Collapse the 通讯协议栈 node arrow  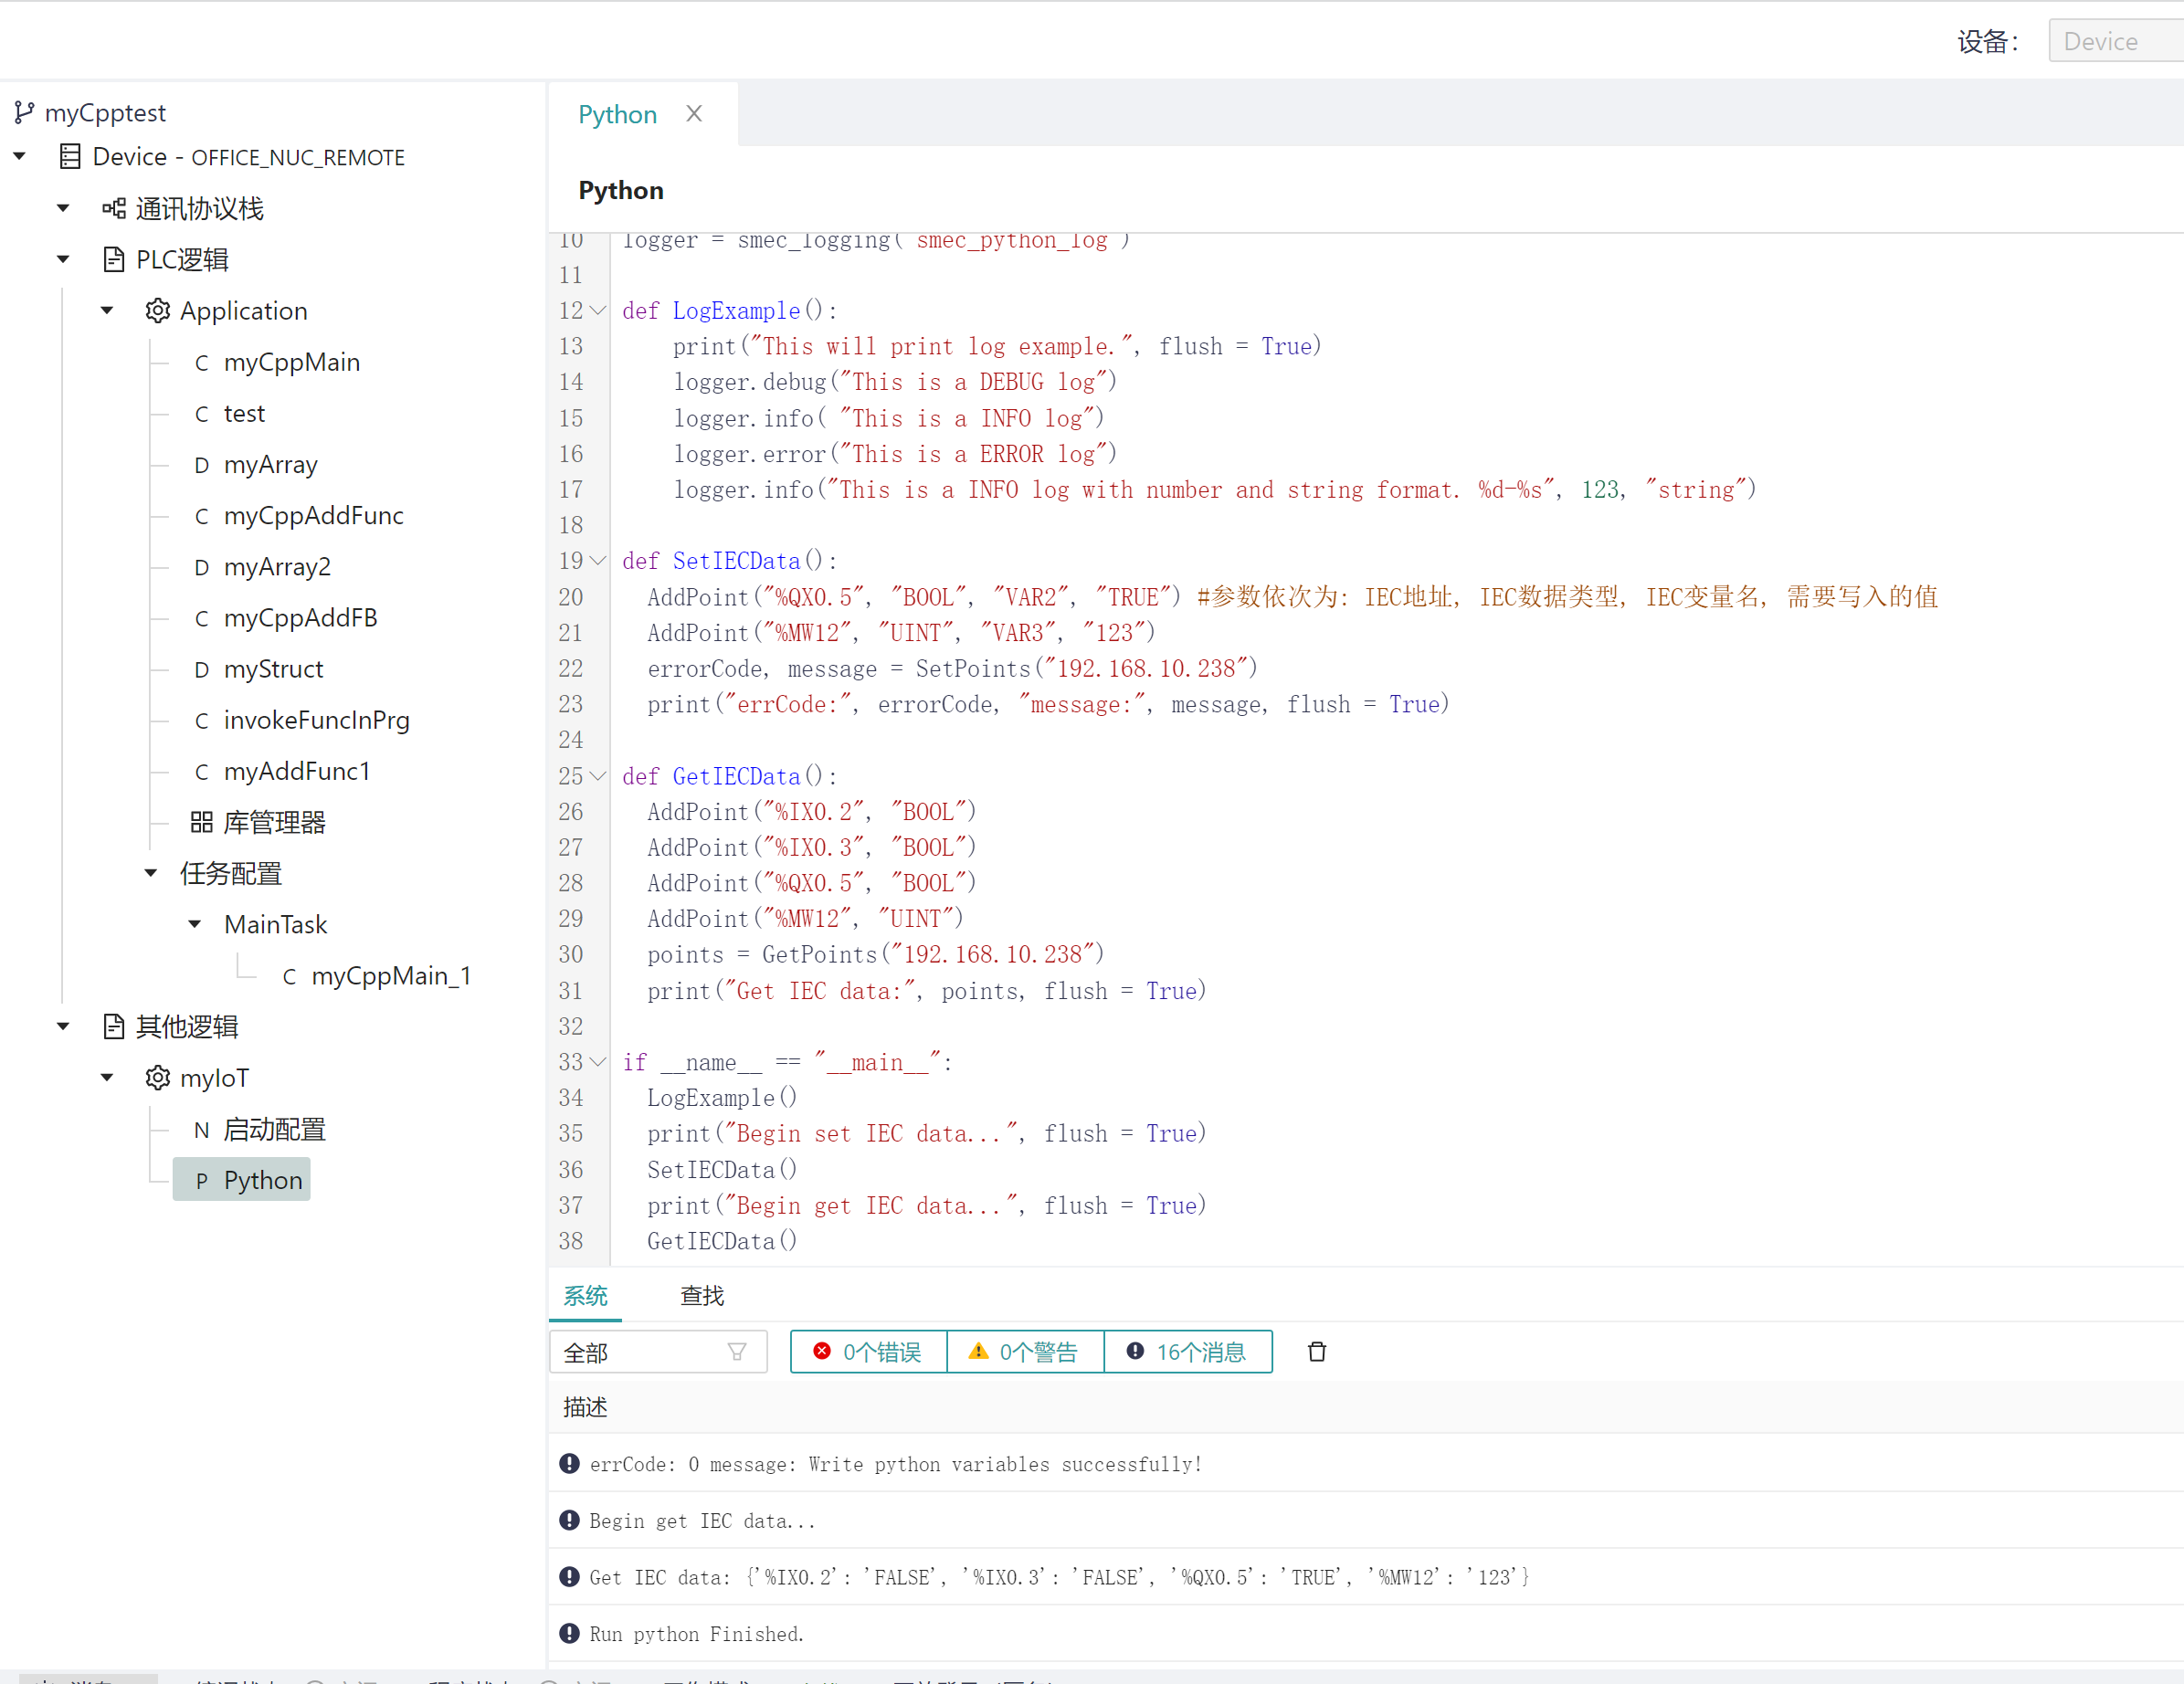[63, 208]
